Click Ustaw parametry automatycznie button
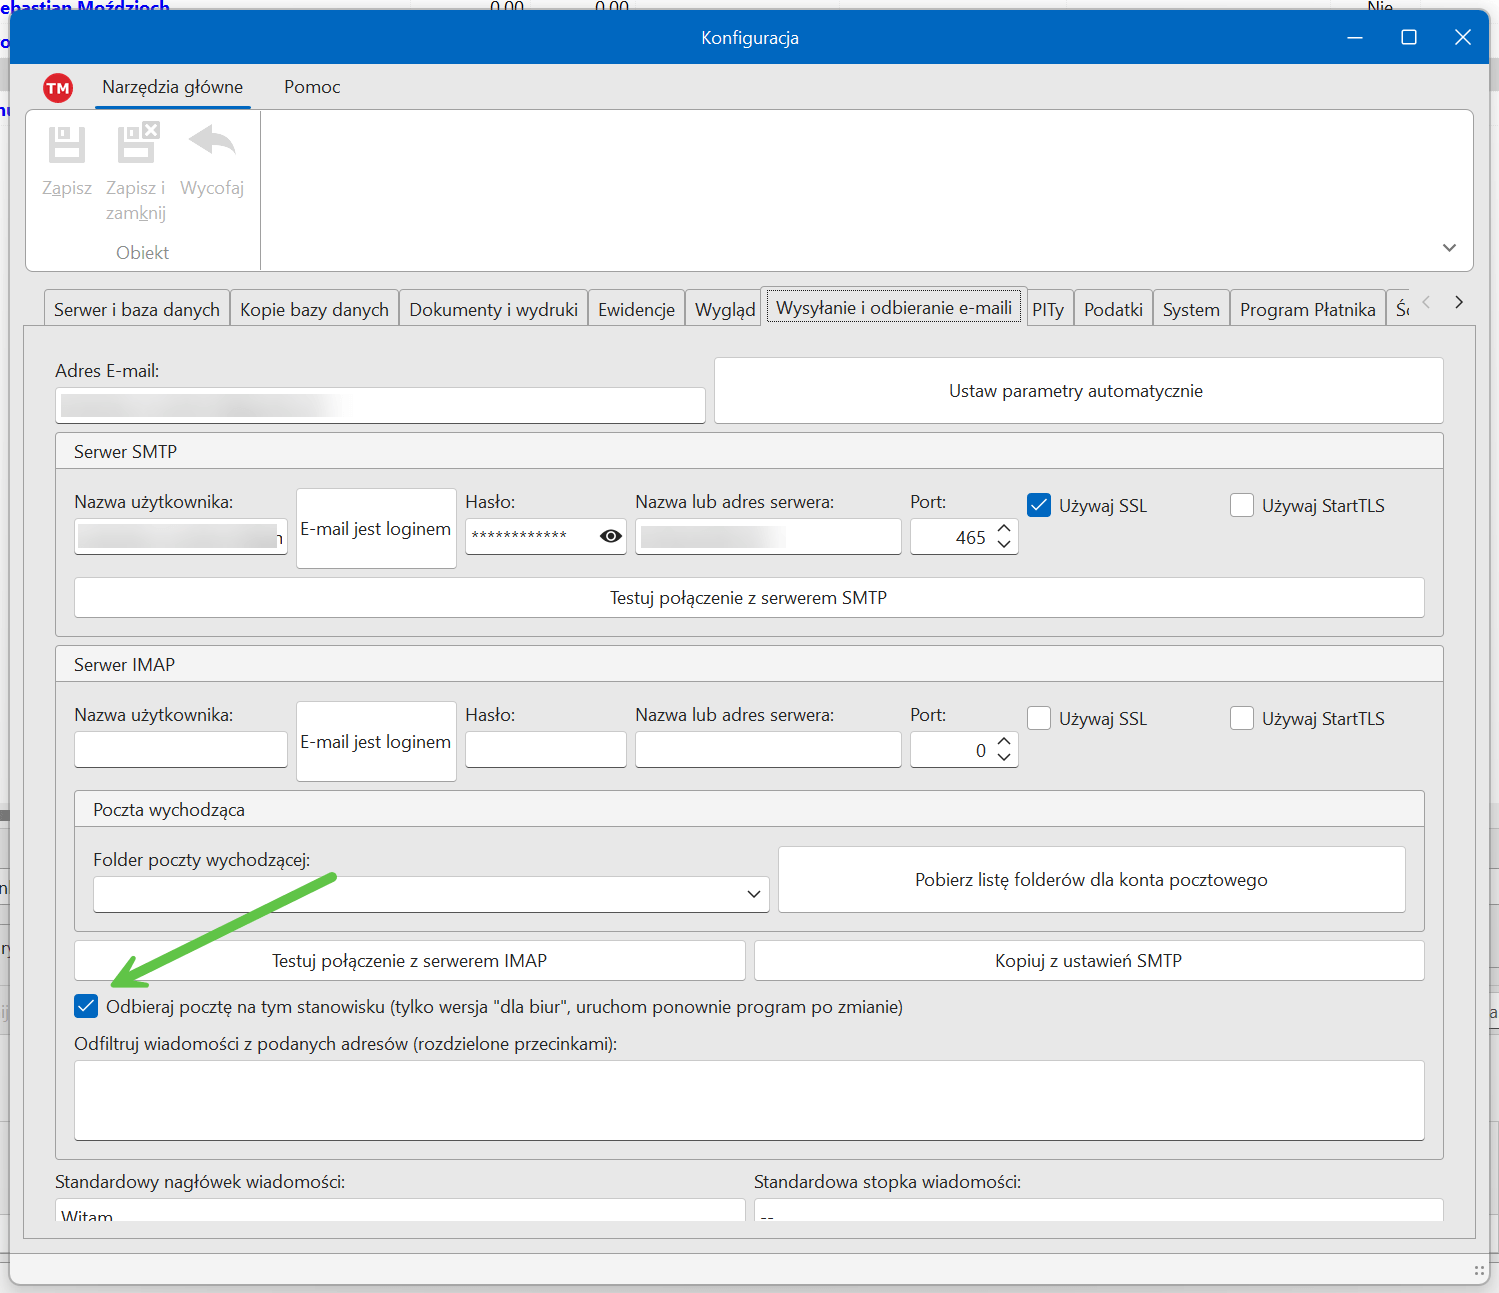 click(x=1076, y=391)
